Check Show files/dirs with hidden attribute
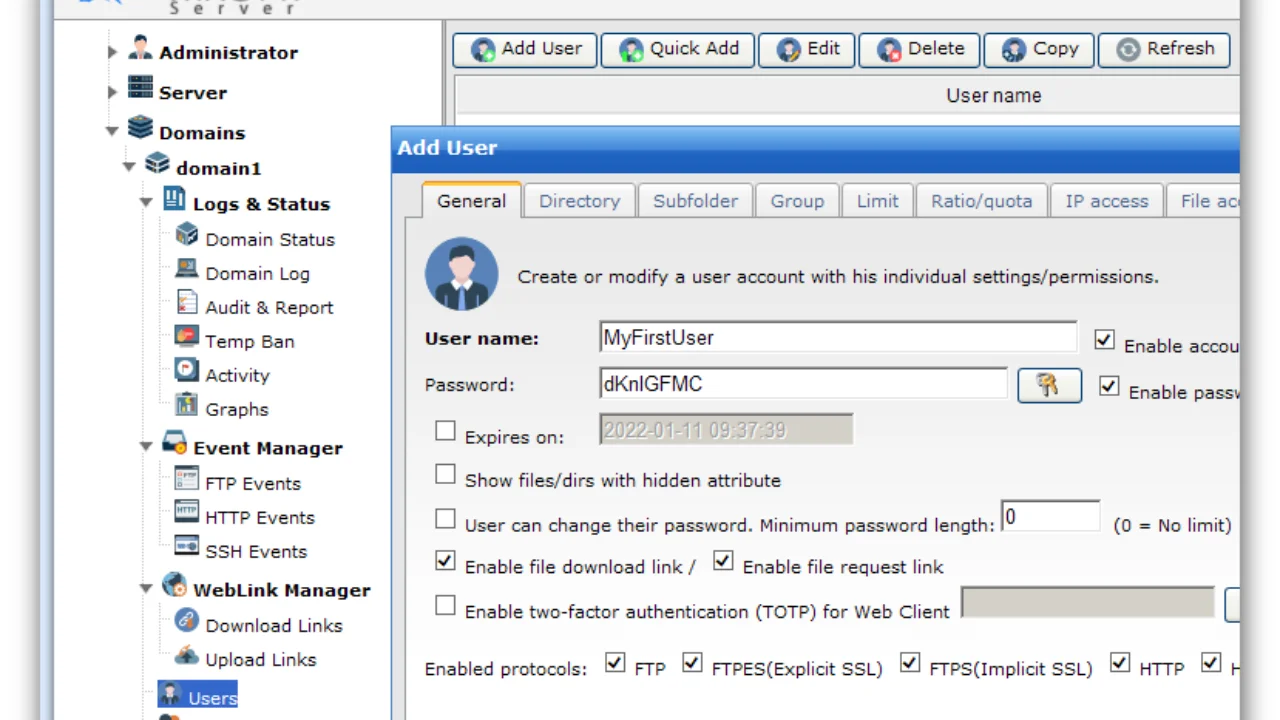The height and width of the screenshot is (720, 1280). pyautogui.click(x=445, y=474)
